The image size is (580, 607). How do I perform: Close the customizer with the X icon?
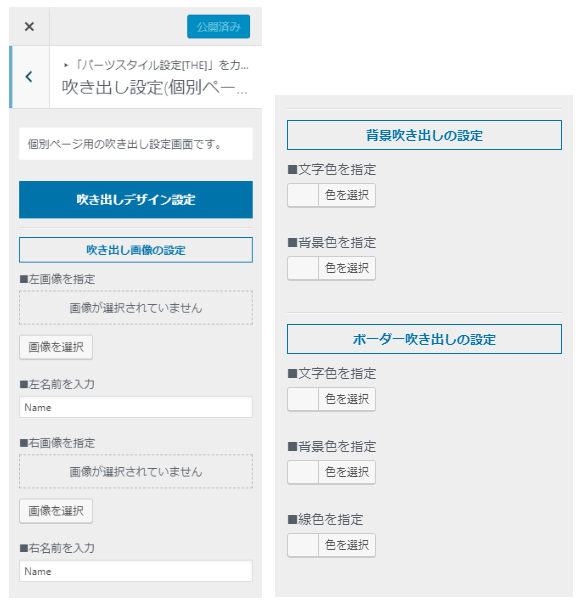click(29, 26)
